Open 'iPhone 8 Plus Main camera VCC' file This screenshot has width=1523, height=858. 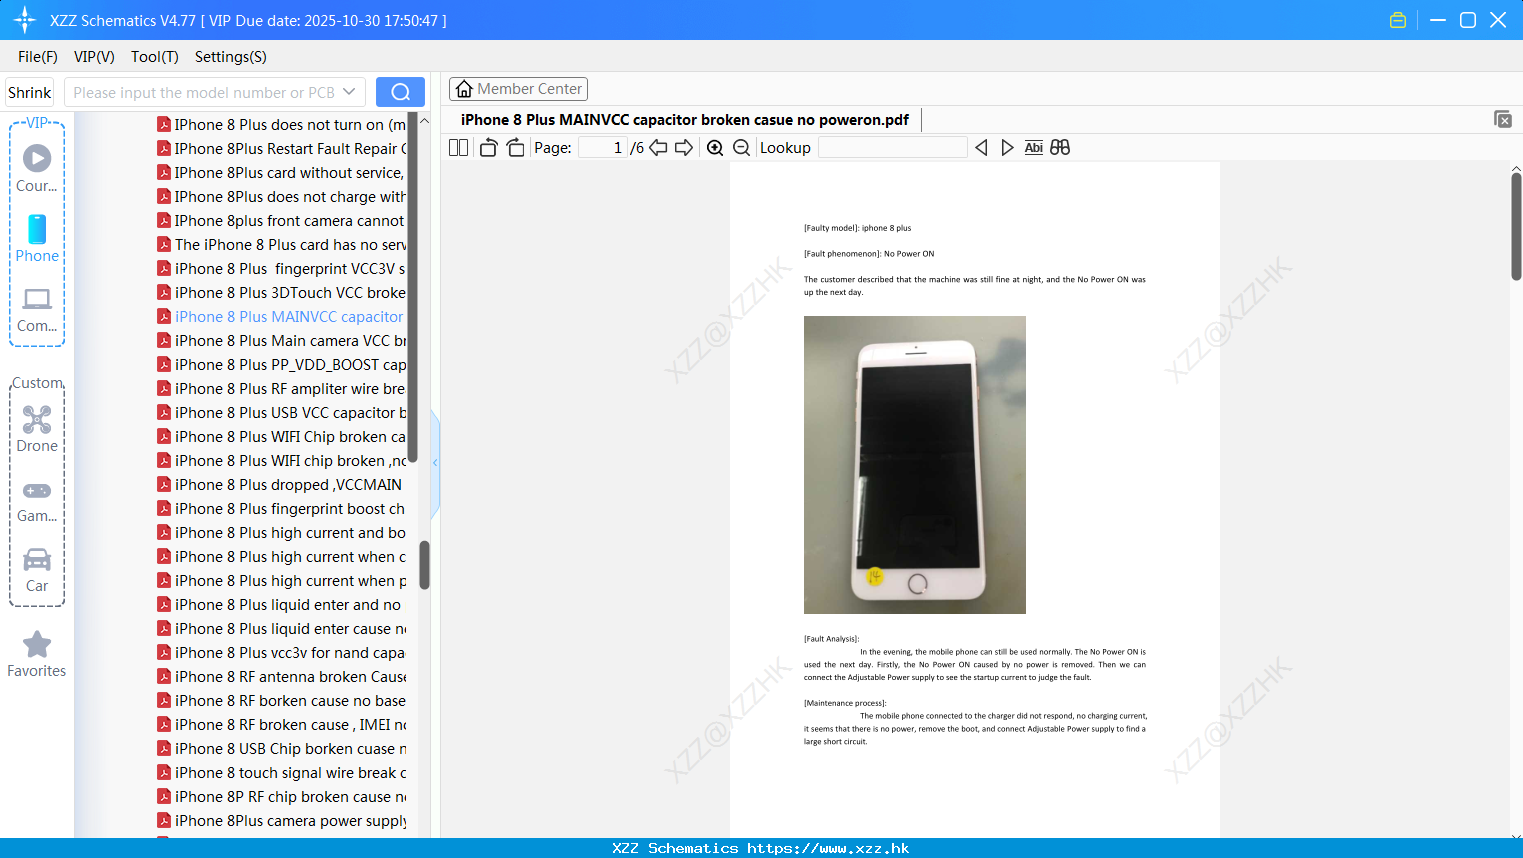[282, 341]
